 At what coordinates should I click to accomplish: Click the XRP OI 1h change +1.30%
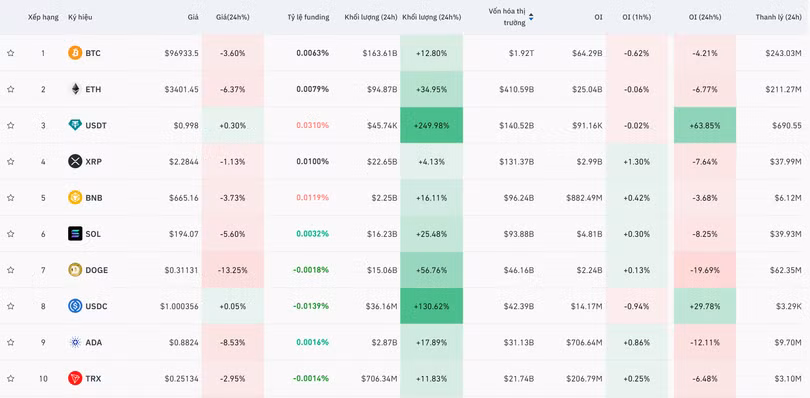[x=636, y=161]
